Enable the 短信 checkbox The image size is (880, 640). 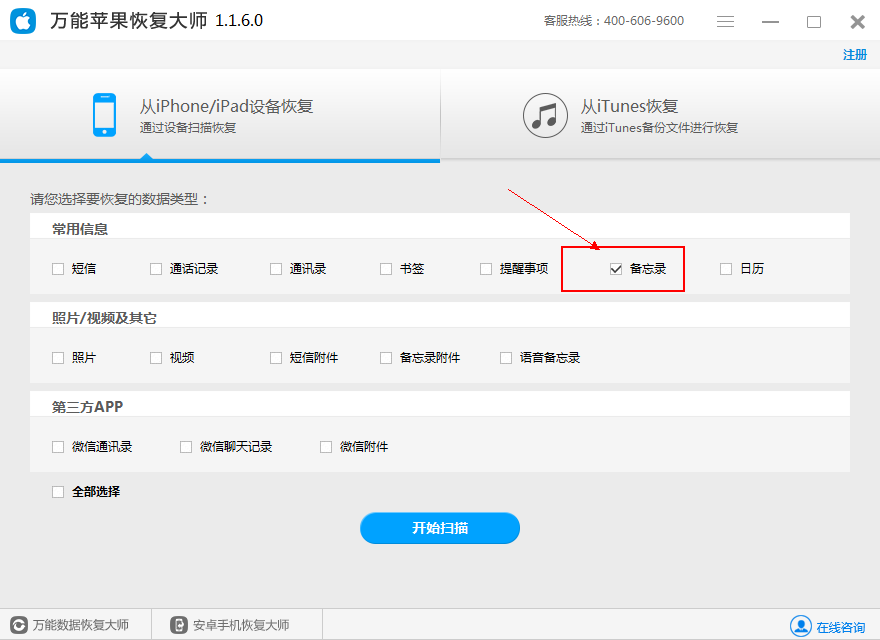click(58, 269)
